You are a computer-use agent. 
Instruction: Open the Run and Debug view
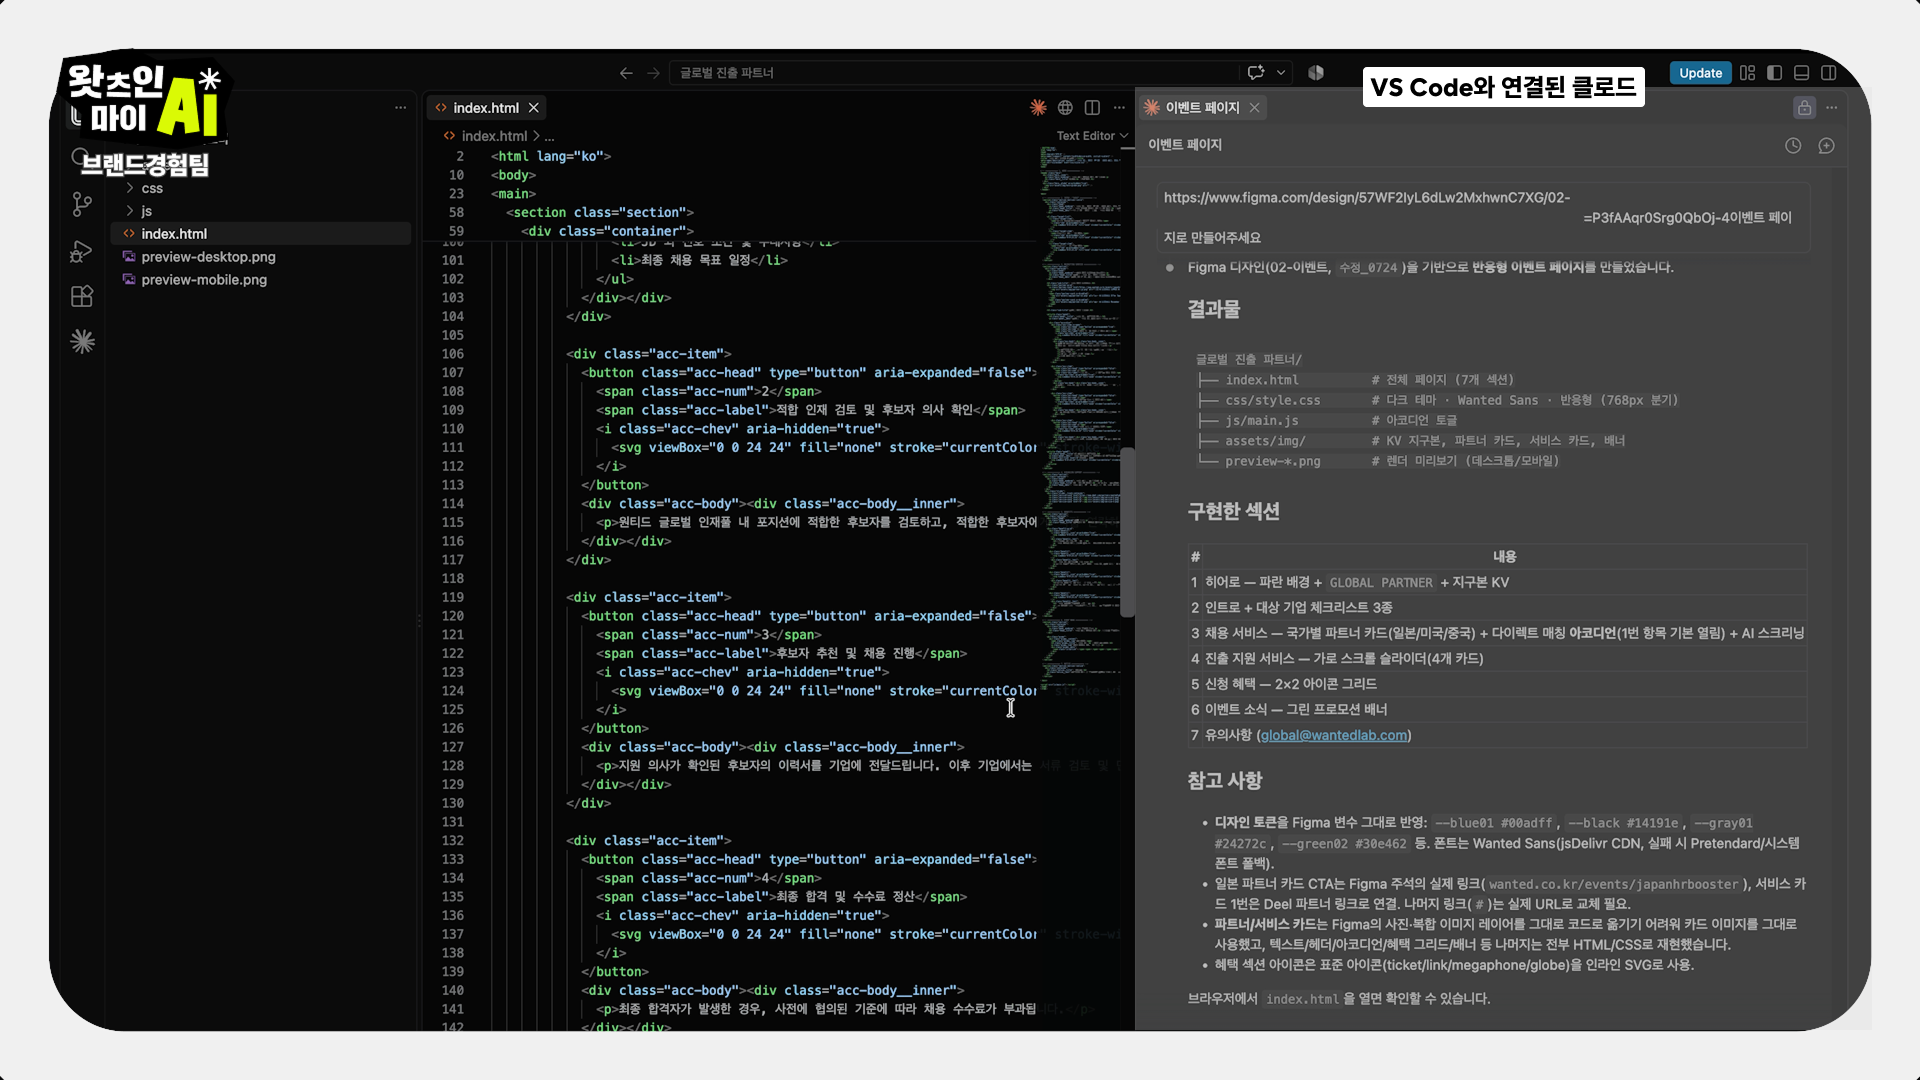pos(82,251)
